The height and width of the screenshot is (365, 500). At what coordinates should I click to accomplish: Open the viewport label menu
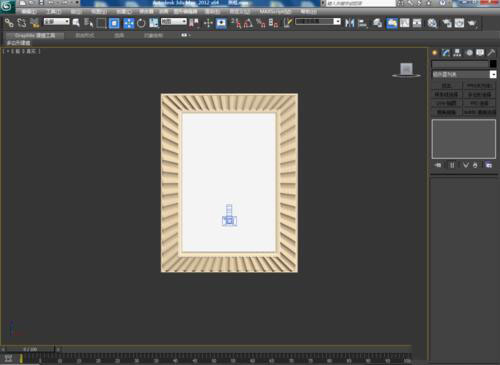coord(22,51)
